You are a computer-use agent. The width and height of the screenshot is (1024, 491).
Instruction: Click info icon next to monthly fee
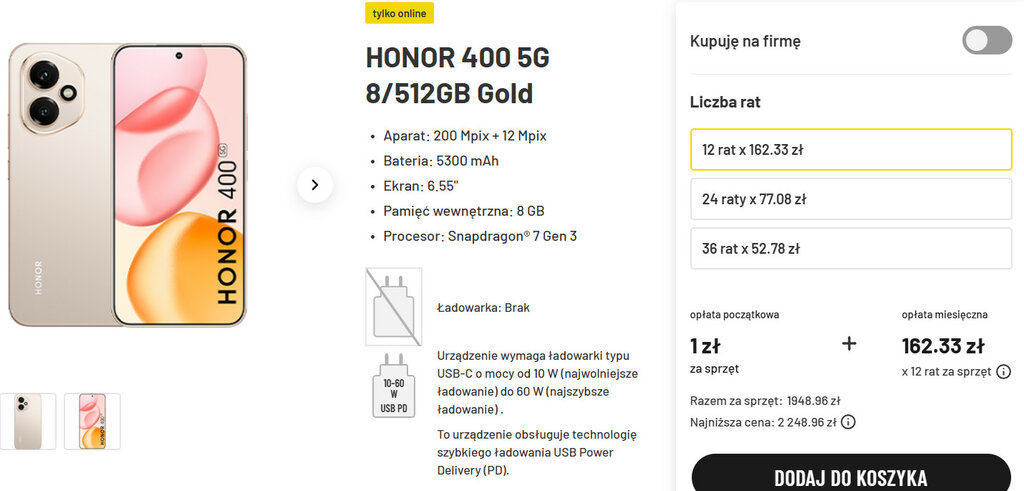coord(1003,372)
